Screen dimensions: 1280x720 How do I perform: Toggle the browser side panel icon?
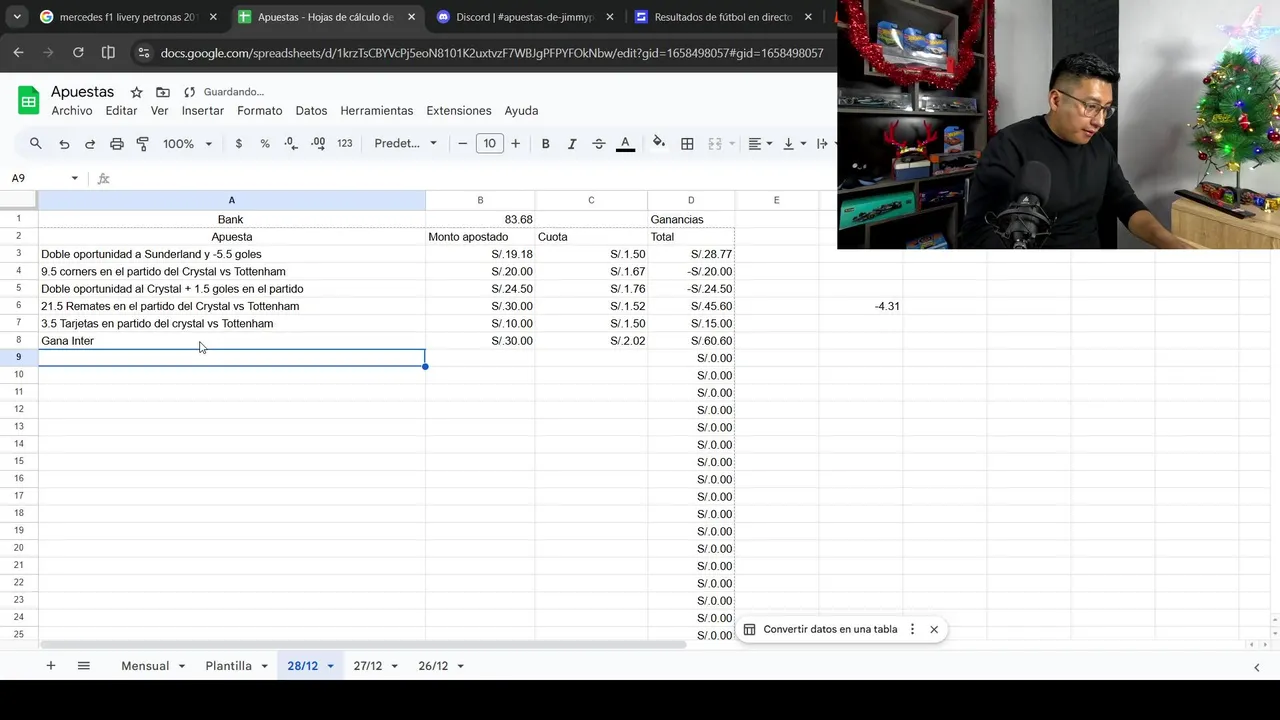click(x=108, y=52)
